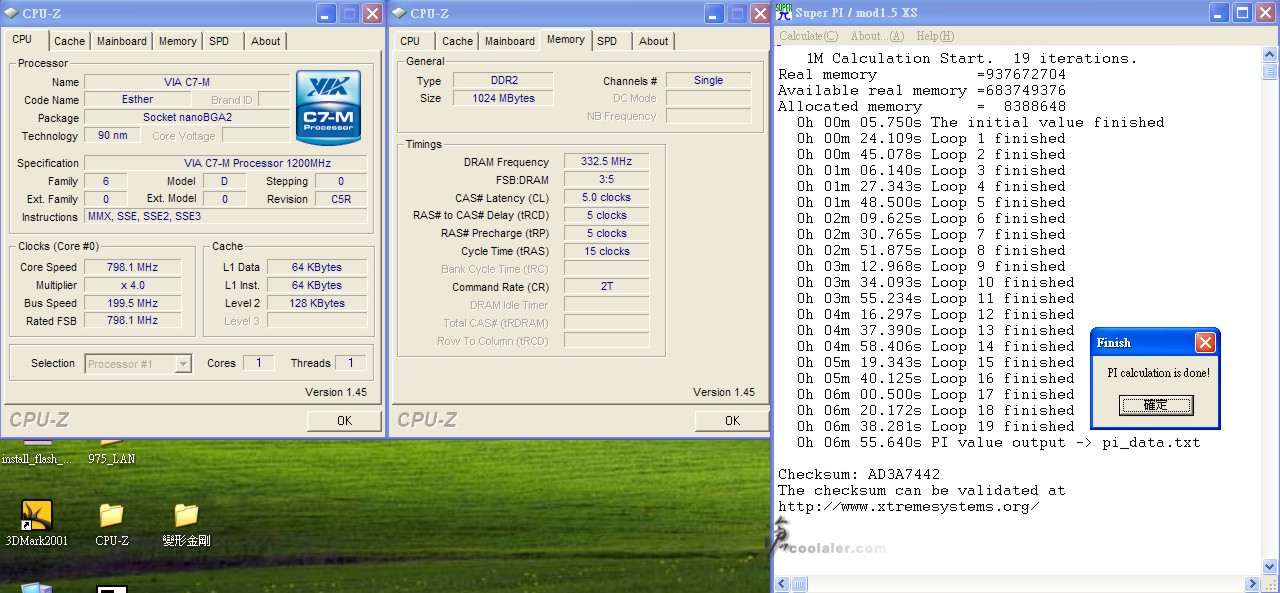Switch to Cache tab in left CPU-Z
Screen dimensions: 1280x593
tap(69, 41)
